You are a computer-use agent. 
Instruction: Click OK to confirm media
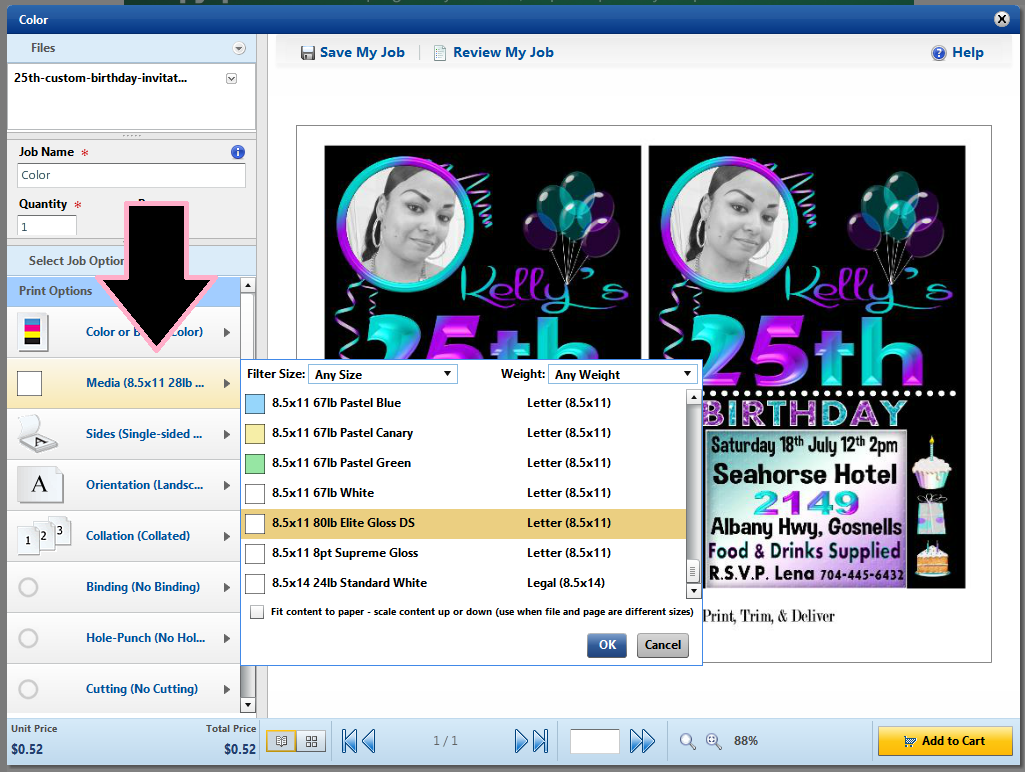[x=607, y=645]
